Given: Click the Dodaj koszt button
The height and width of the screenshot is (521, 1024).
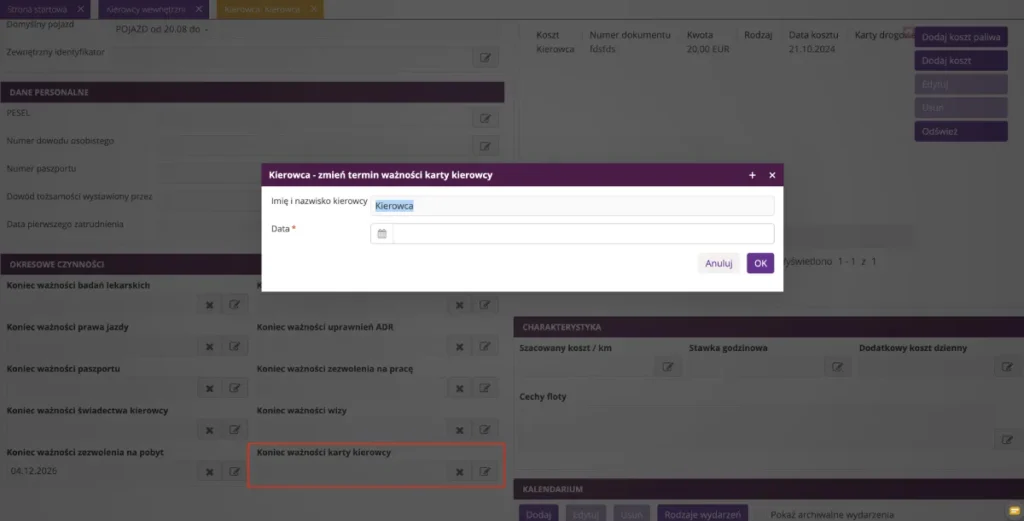Looking at the screenshot, I should tap(961, 60).
